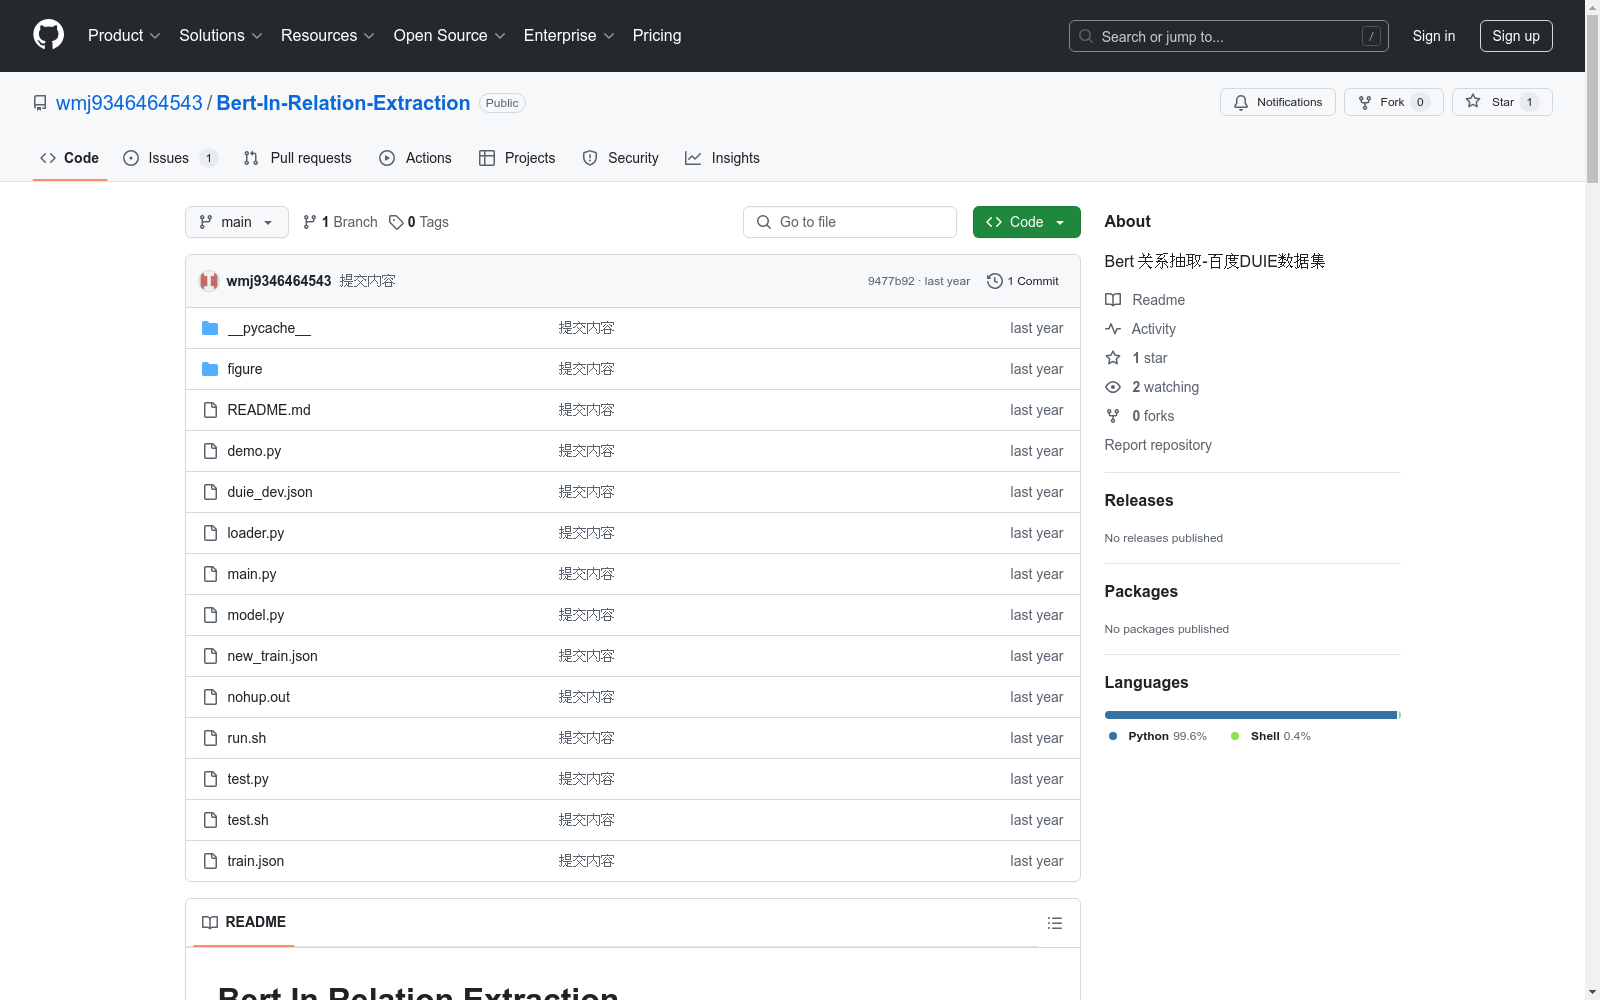Expand the Enterprise menu
This screenshot has width=1600, height=1000.
pyautogui.click(x=569, y=35)
